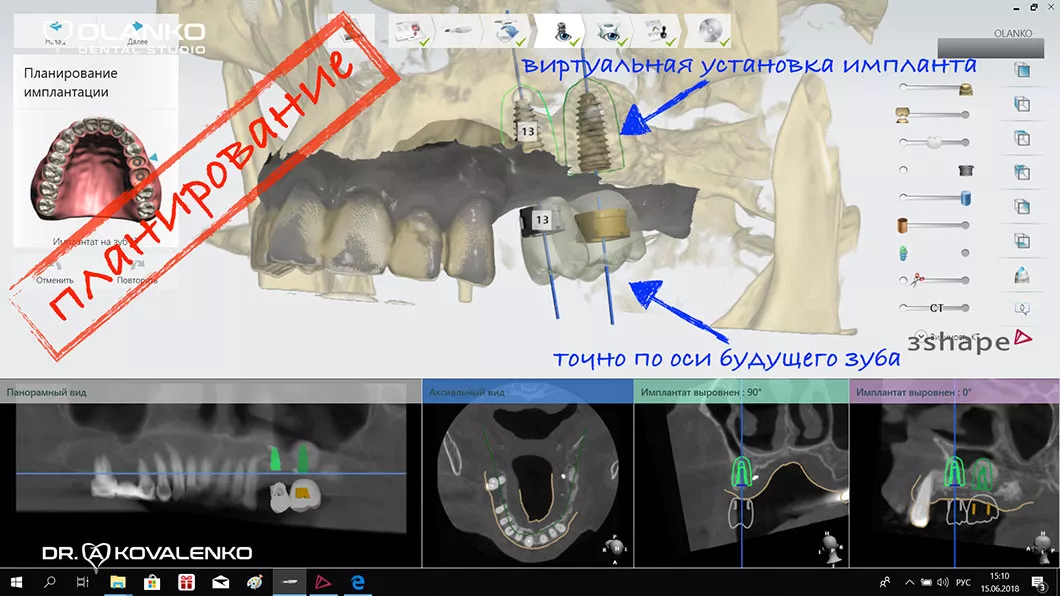Click the CT transparency slider
This screenshot has width=1060, height=596.
[936, 308]
